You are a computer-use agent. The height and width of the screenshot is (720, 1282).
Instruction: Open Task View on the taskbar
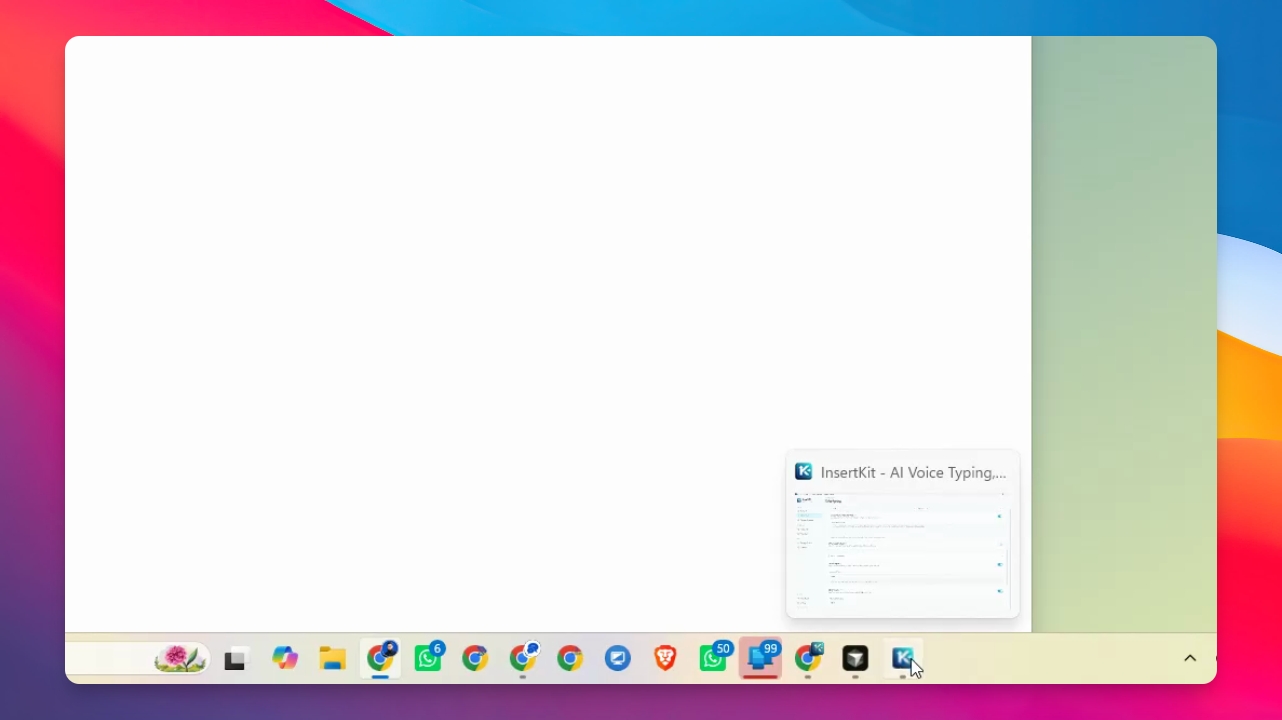click(235, 659)
